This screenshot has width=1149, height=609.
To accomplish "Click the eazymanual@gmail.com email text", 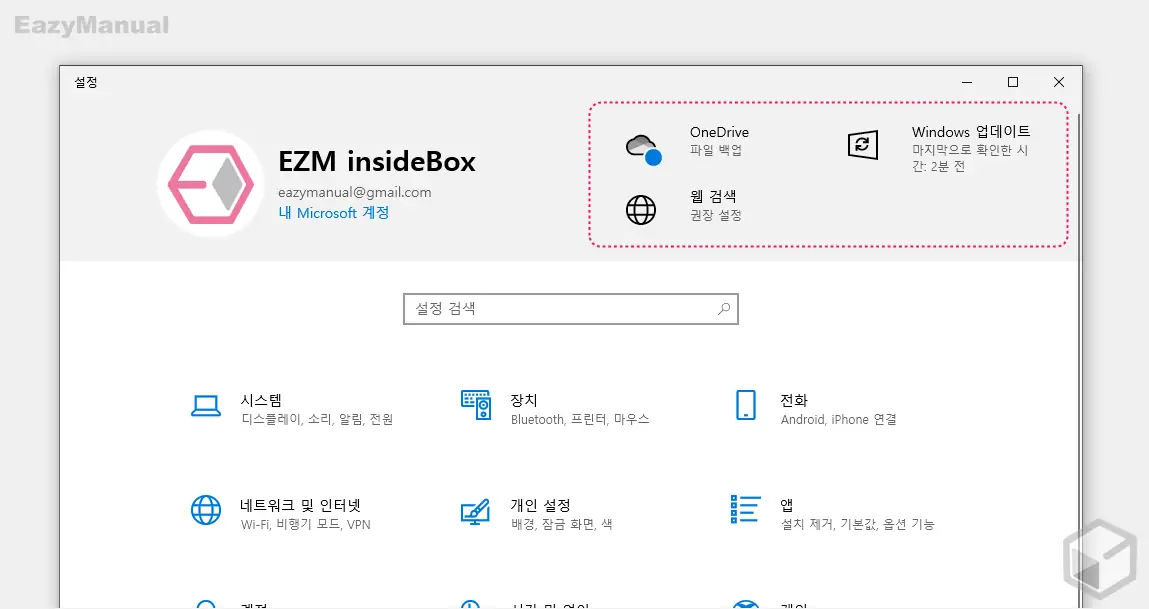I will point(355,192).
